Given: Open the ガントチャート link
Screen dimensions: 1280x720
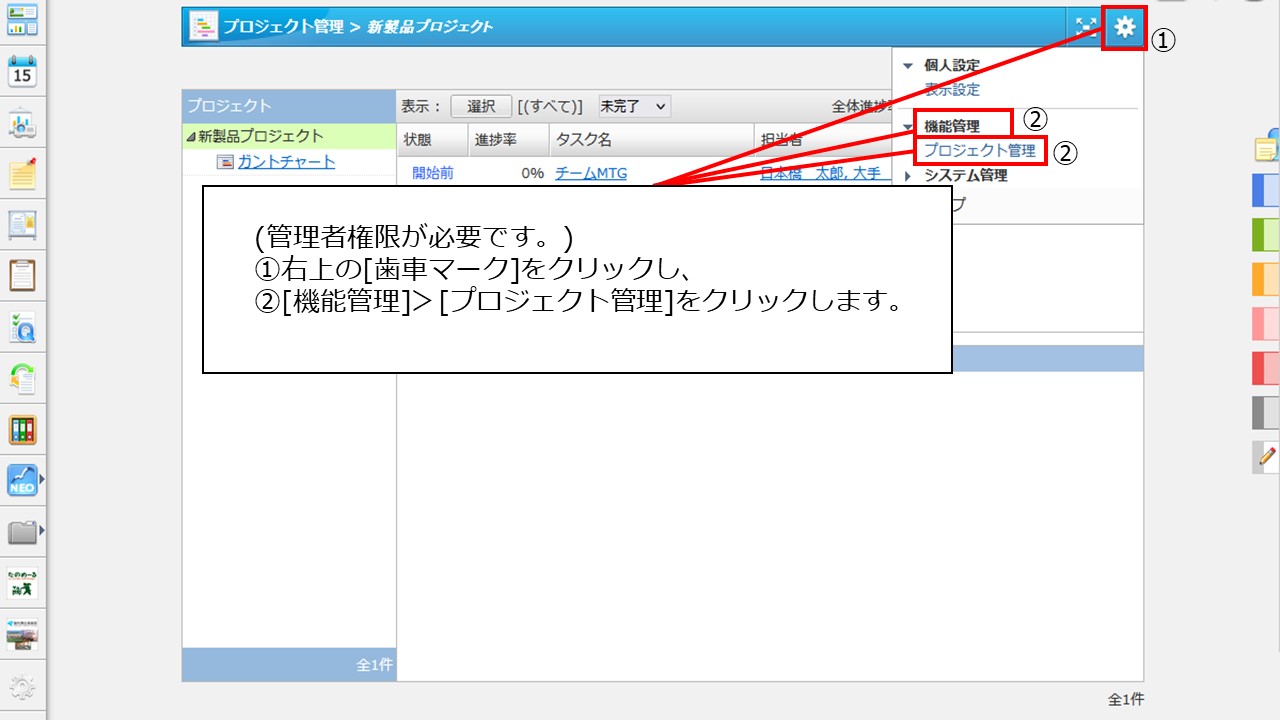Looking at the screenshot, I should pos(286,162).
